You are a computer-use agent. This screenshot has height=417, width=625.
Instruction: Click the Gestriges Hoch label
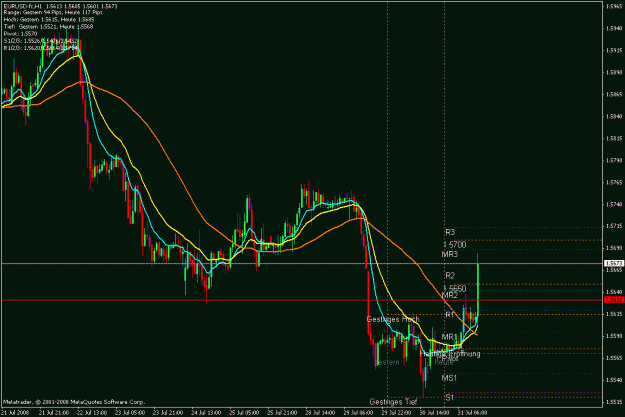(393, 319)
